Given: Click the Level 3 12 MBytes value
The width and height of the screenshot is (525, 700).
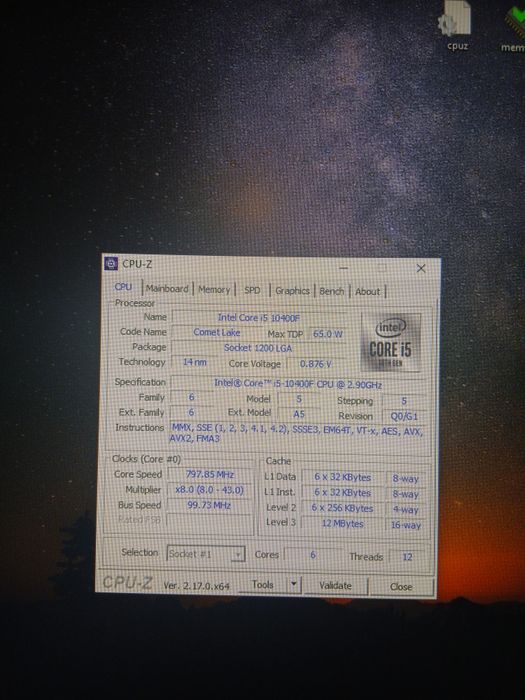Looking at the screenshot, I should coord(342,524).
